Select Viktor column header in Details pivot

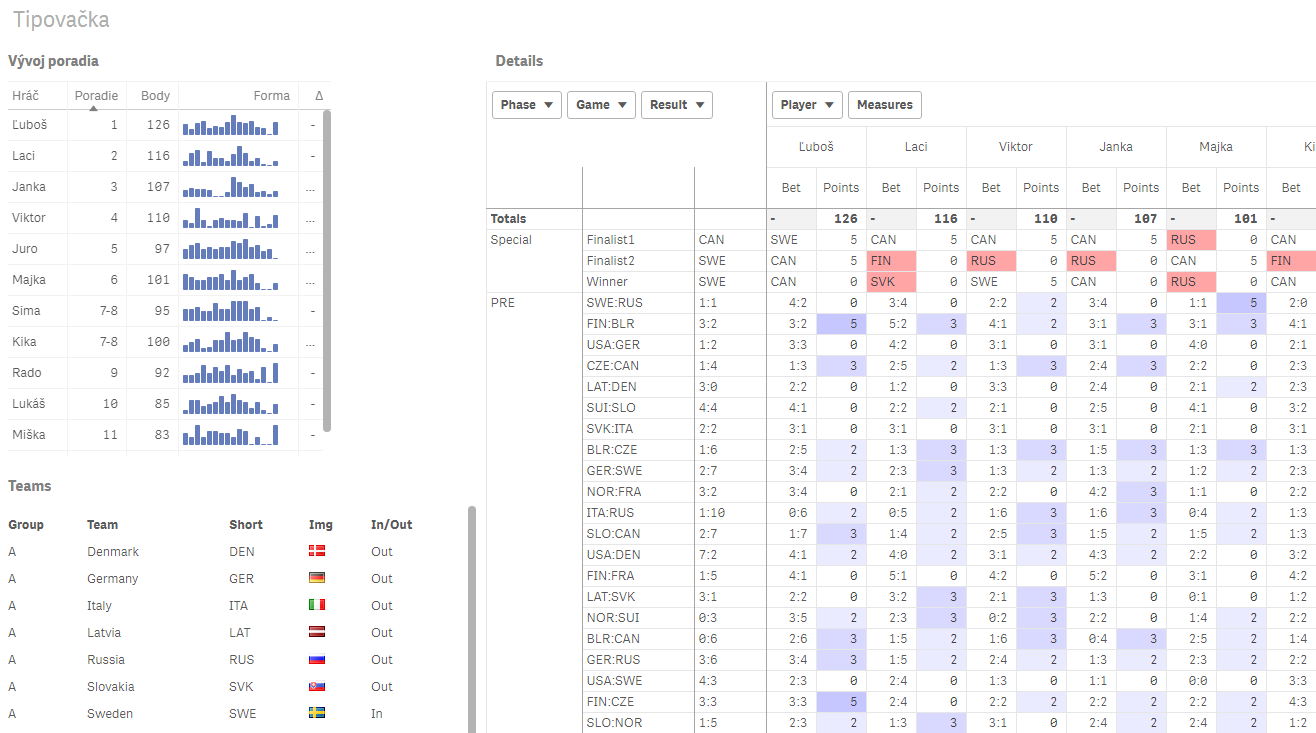[1016, 146]
